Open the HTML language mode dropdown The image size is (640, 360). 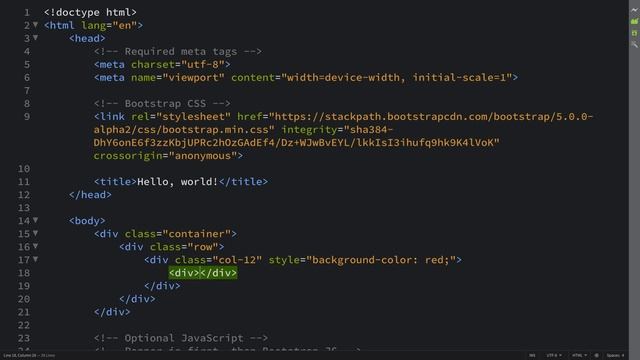[579, 356]
